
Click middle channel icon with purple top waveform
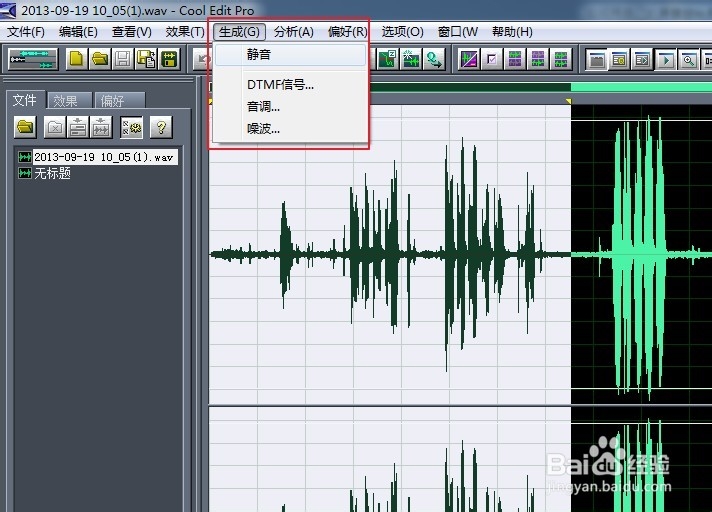click(x=538, y=59)
